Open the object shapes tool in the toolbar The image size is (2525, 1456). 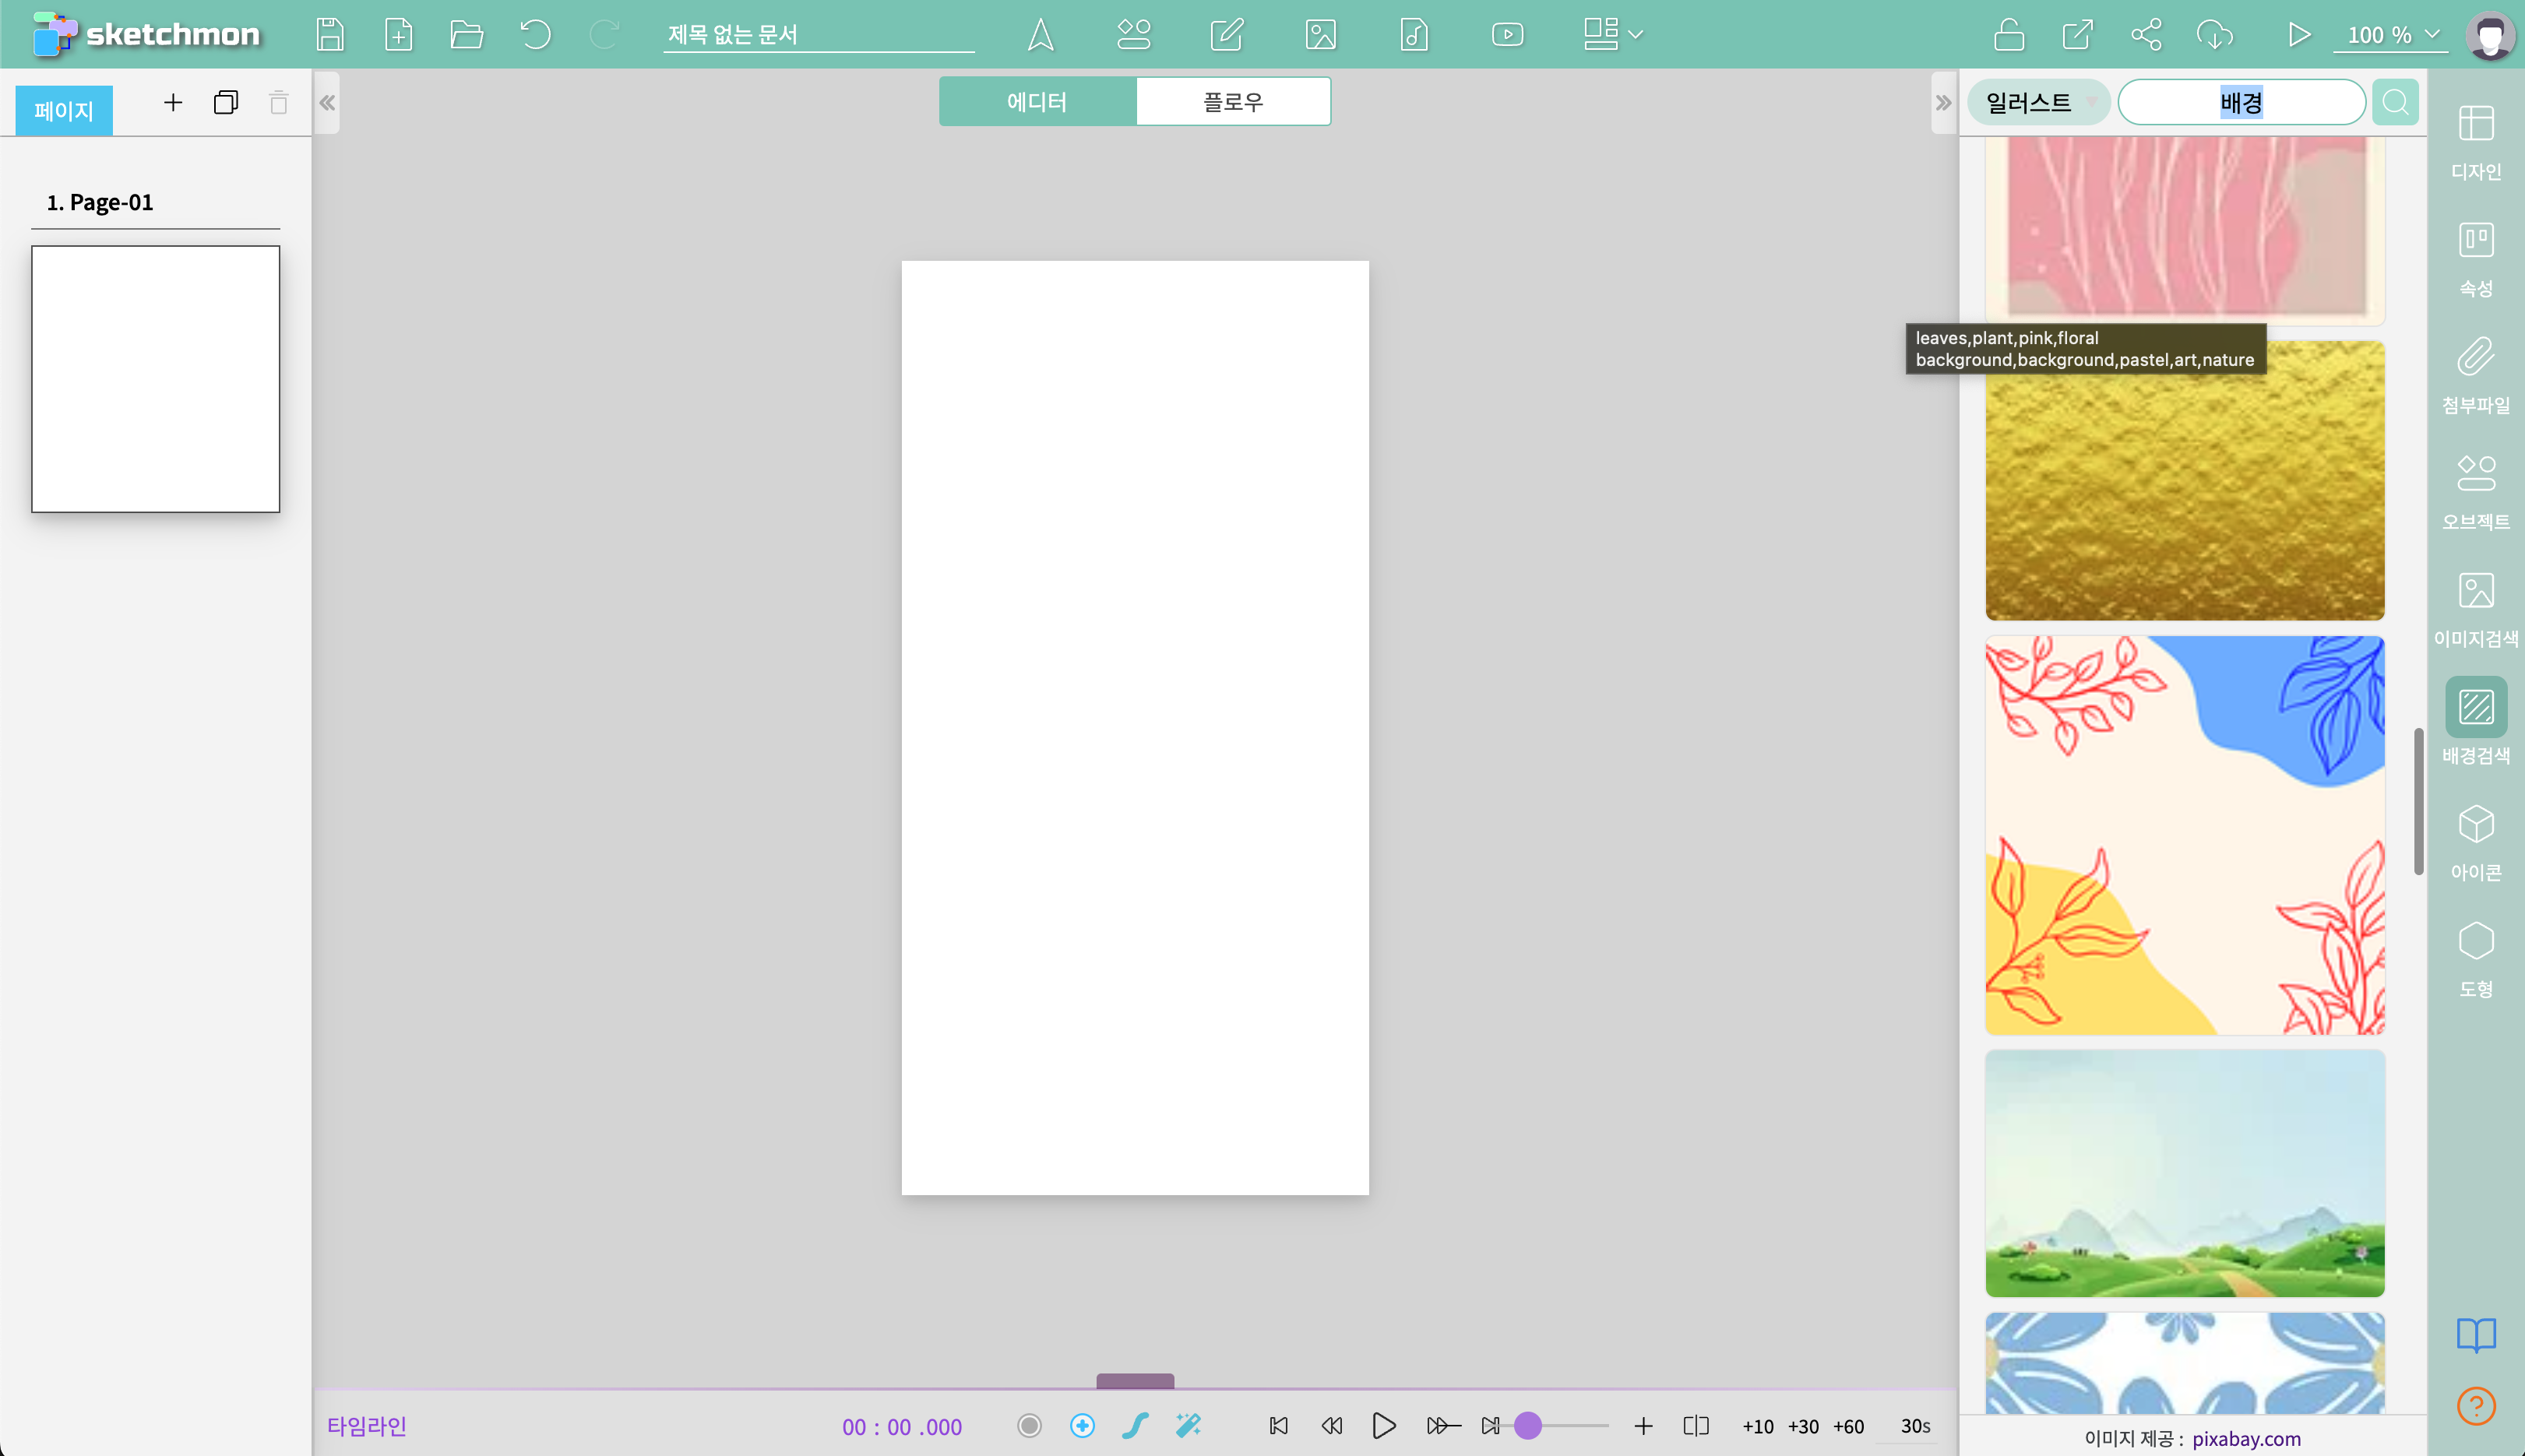pyautogui.click(x=1133, y=35)
